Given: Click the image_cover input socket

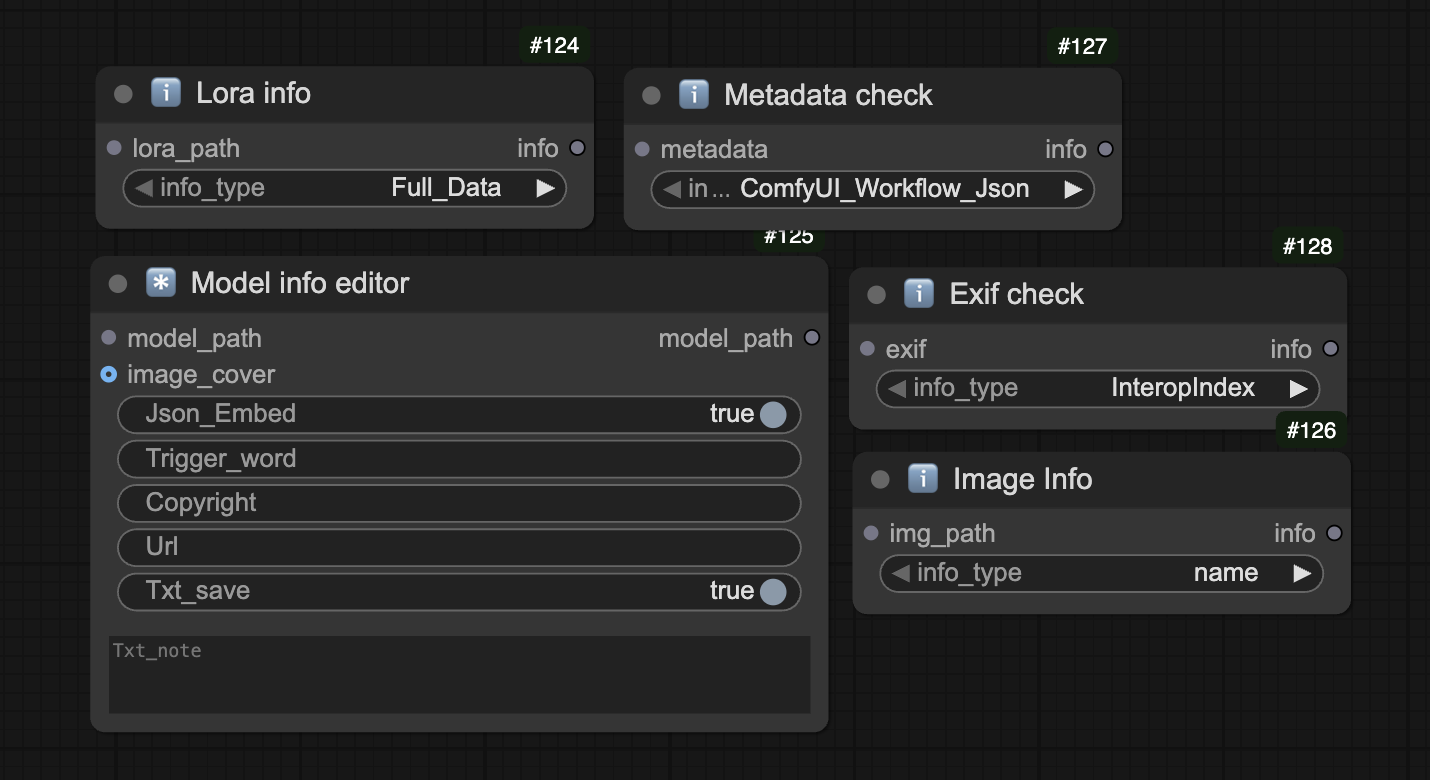Looking at the screenshot, I should pyautogui.click(x=109, y=374).
